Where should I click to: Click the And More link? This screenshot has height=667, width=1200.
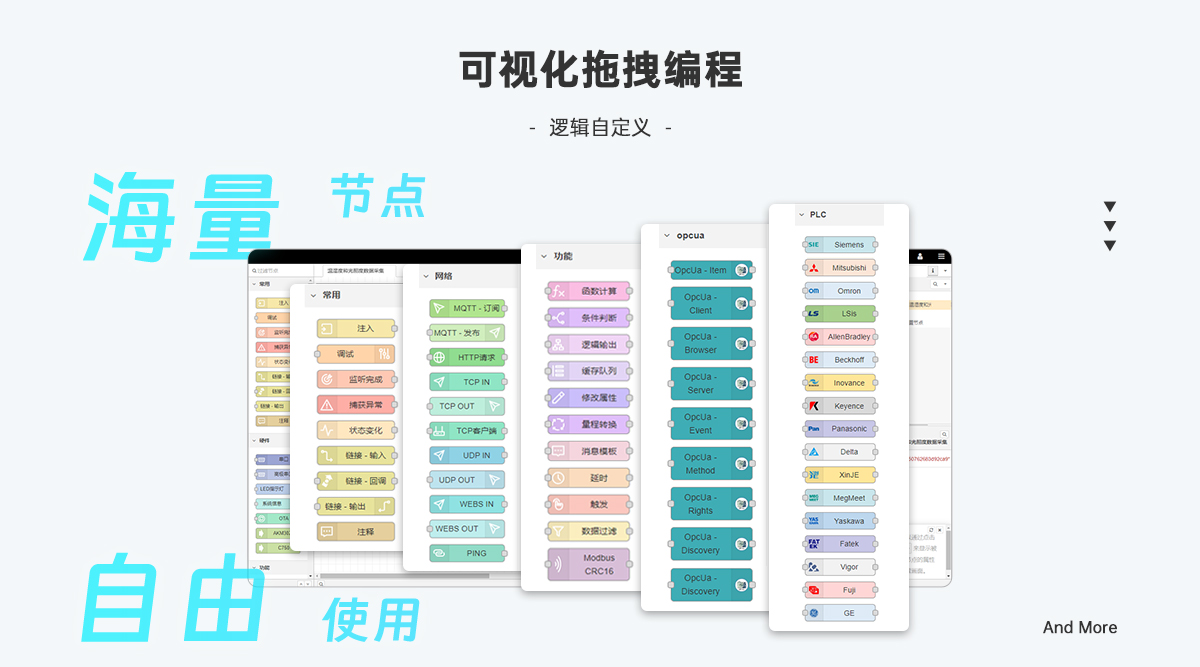click(x=1080, y=628)
